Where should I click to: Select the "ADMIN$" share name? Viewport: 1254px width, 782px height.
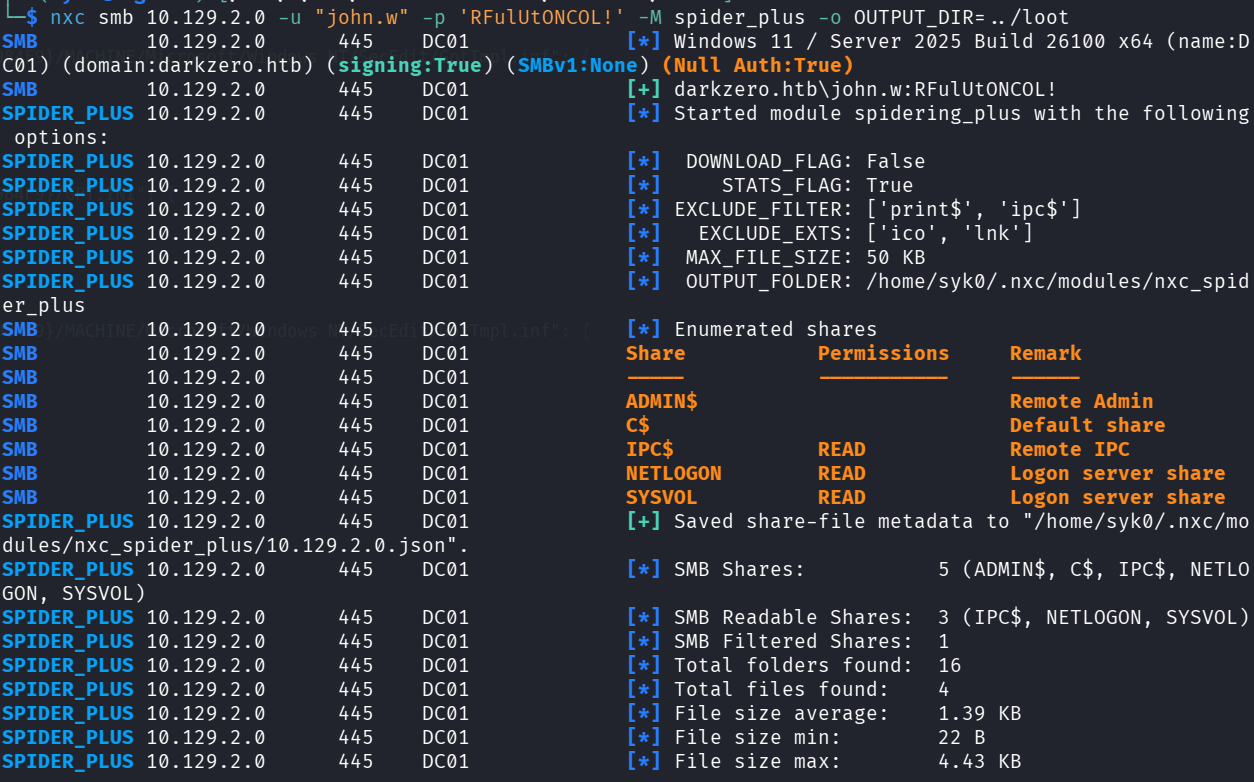(662, 401)
